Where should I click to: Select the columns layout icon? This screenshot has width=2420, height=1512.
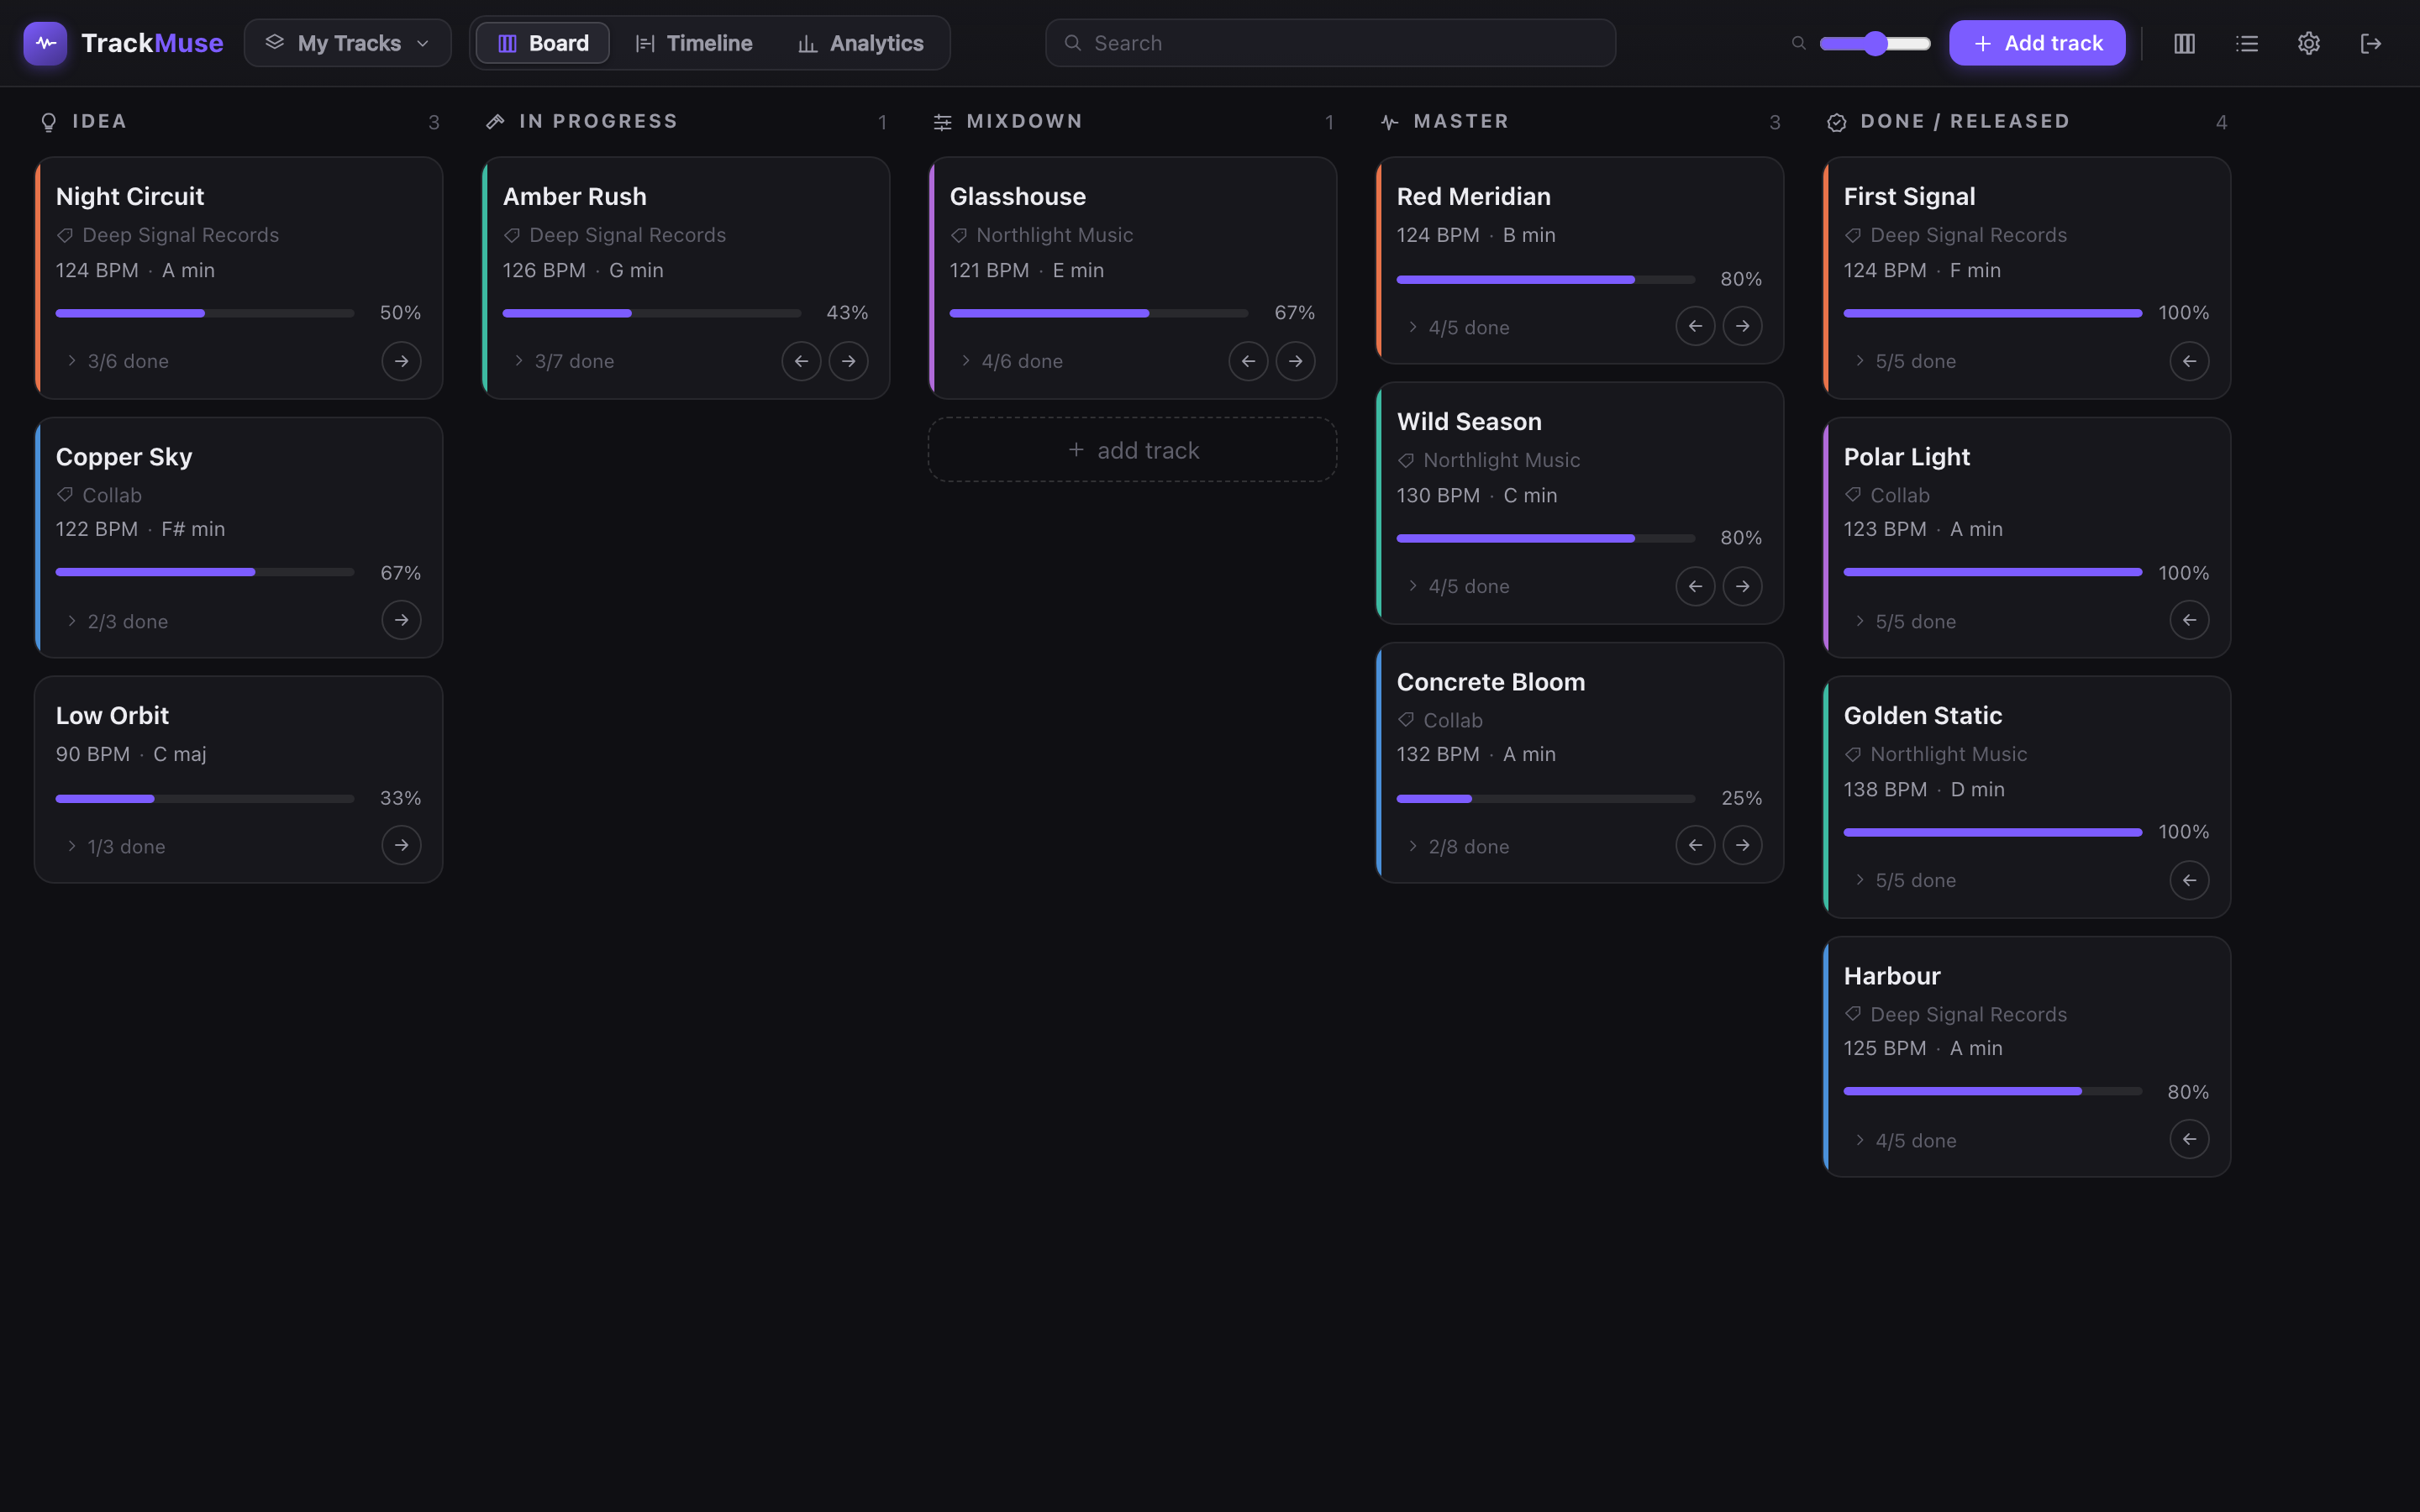click(2184, 43)
